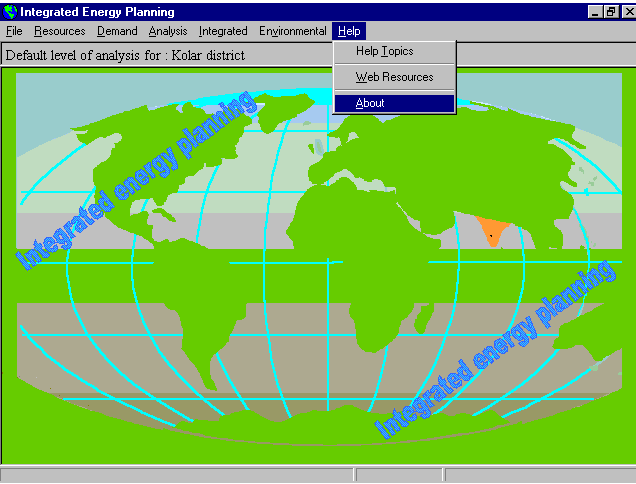Close the Integrated Energy Planning window
Screen dimensions: 636x484
point(625,12)
